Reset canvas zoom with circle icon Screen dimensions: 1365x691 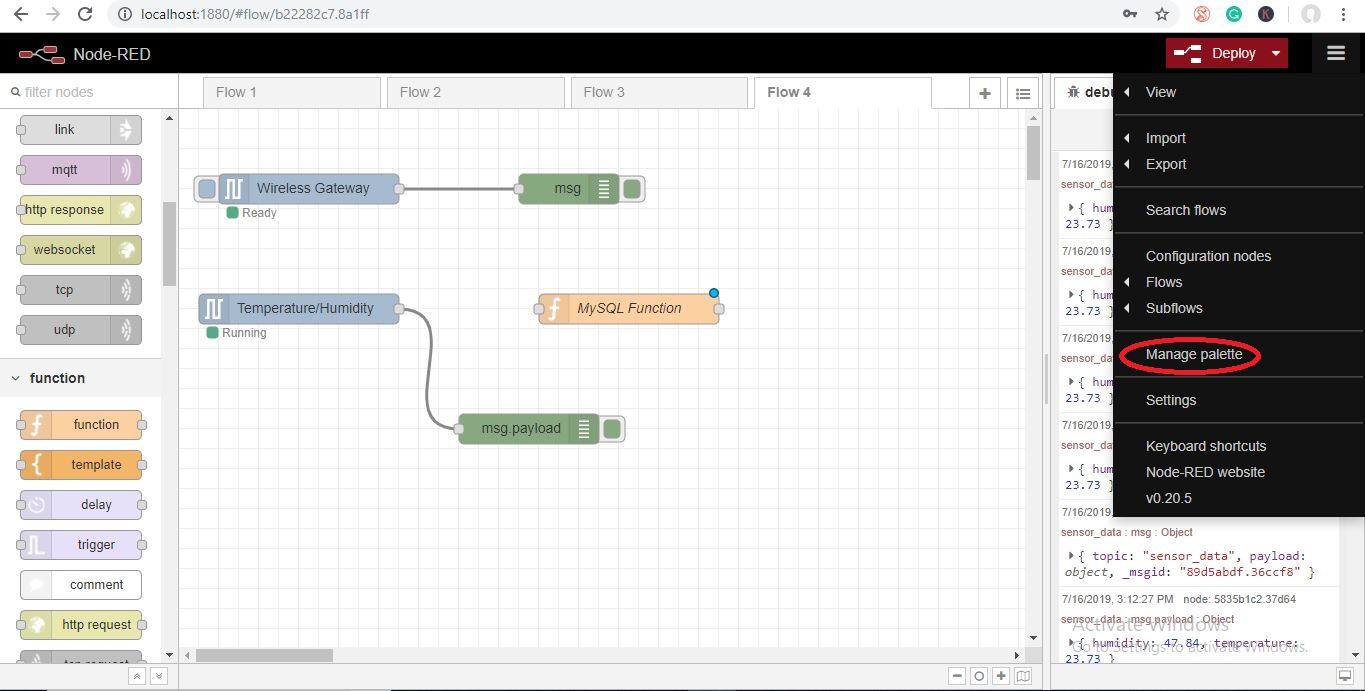[x=980, y=676]
